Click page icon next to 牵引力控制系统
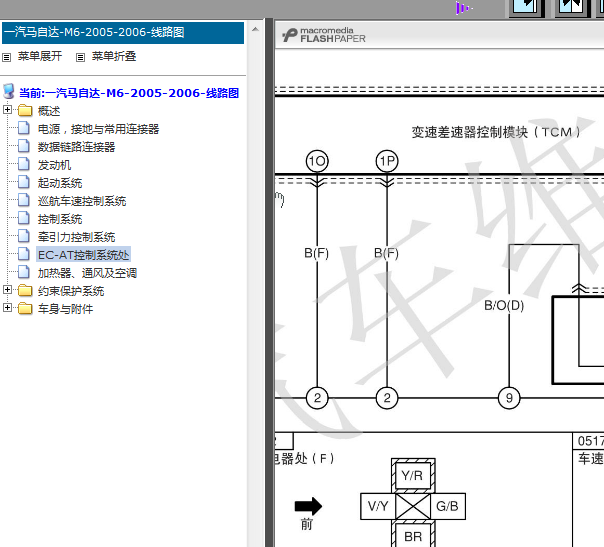The image size is (604, 547). tap(24, 236)
